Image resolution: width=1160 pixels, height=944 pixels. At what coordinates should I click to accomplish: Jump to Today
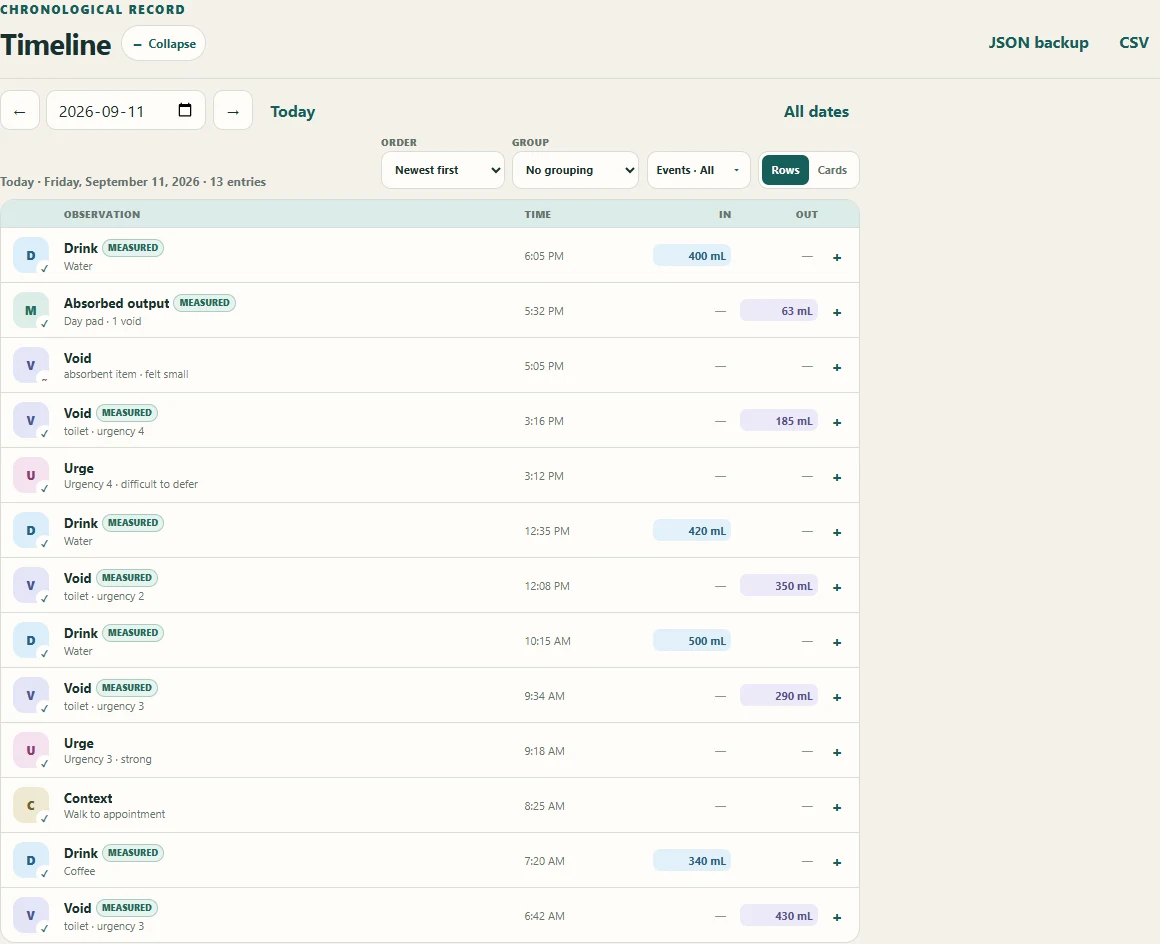tap(292, 112)
